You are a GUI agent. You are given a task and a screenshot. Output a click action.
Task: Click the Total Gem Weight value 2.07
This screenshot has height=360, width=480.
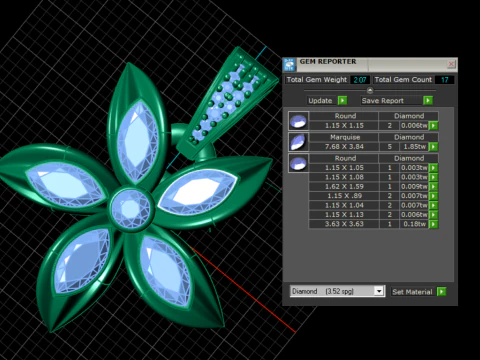coord(360,80)
